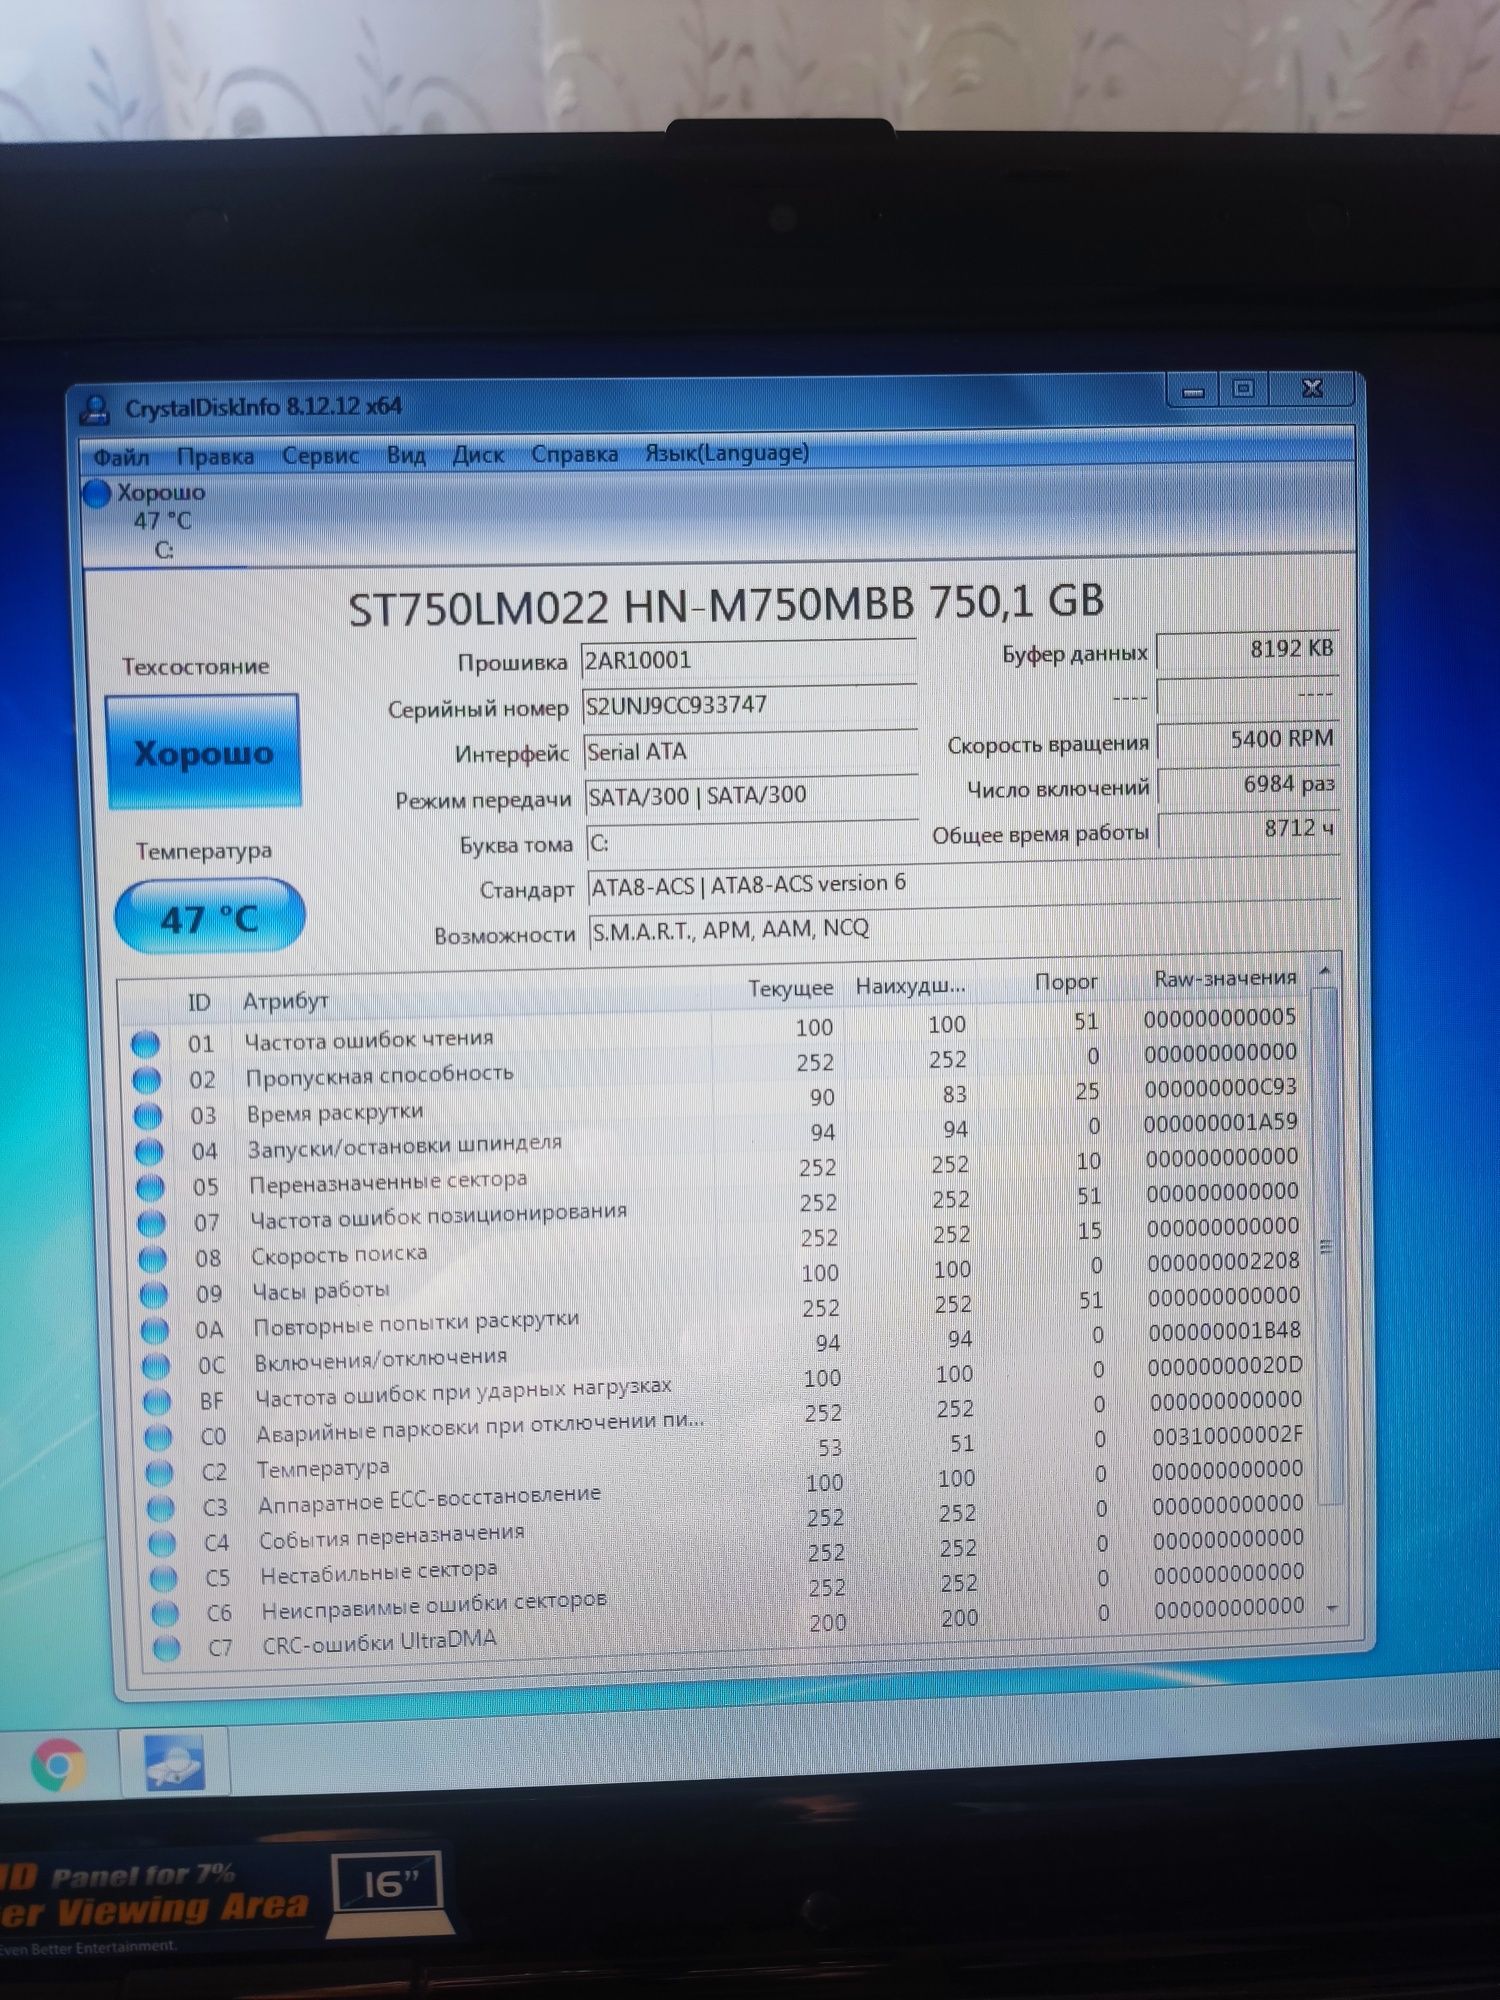Open the Язык(Language) menu
The width and height of the screenshot is (1500, 2000).
click(x=727, y=452)
